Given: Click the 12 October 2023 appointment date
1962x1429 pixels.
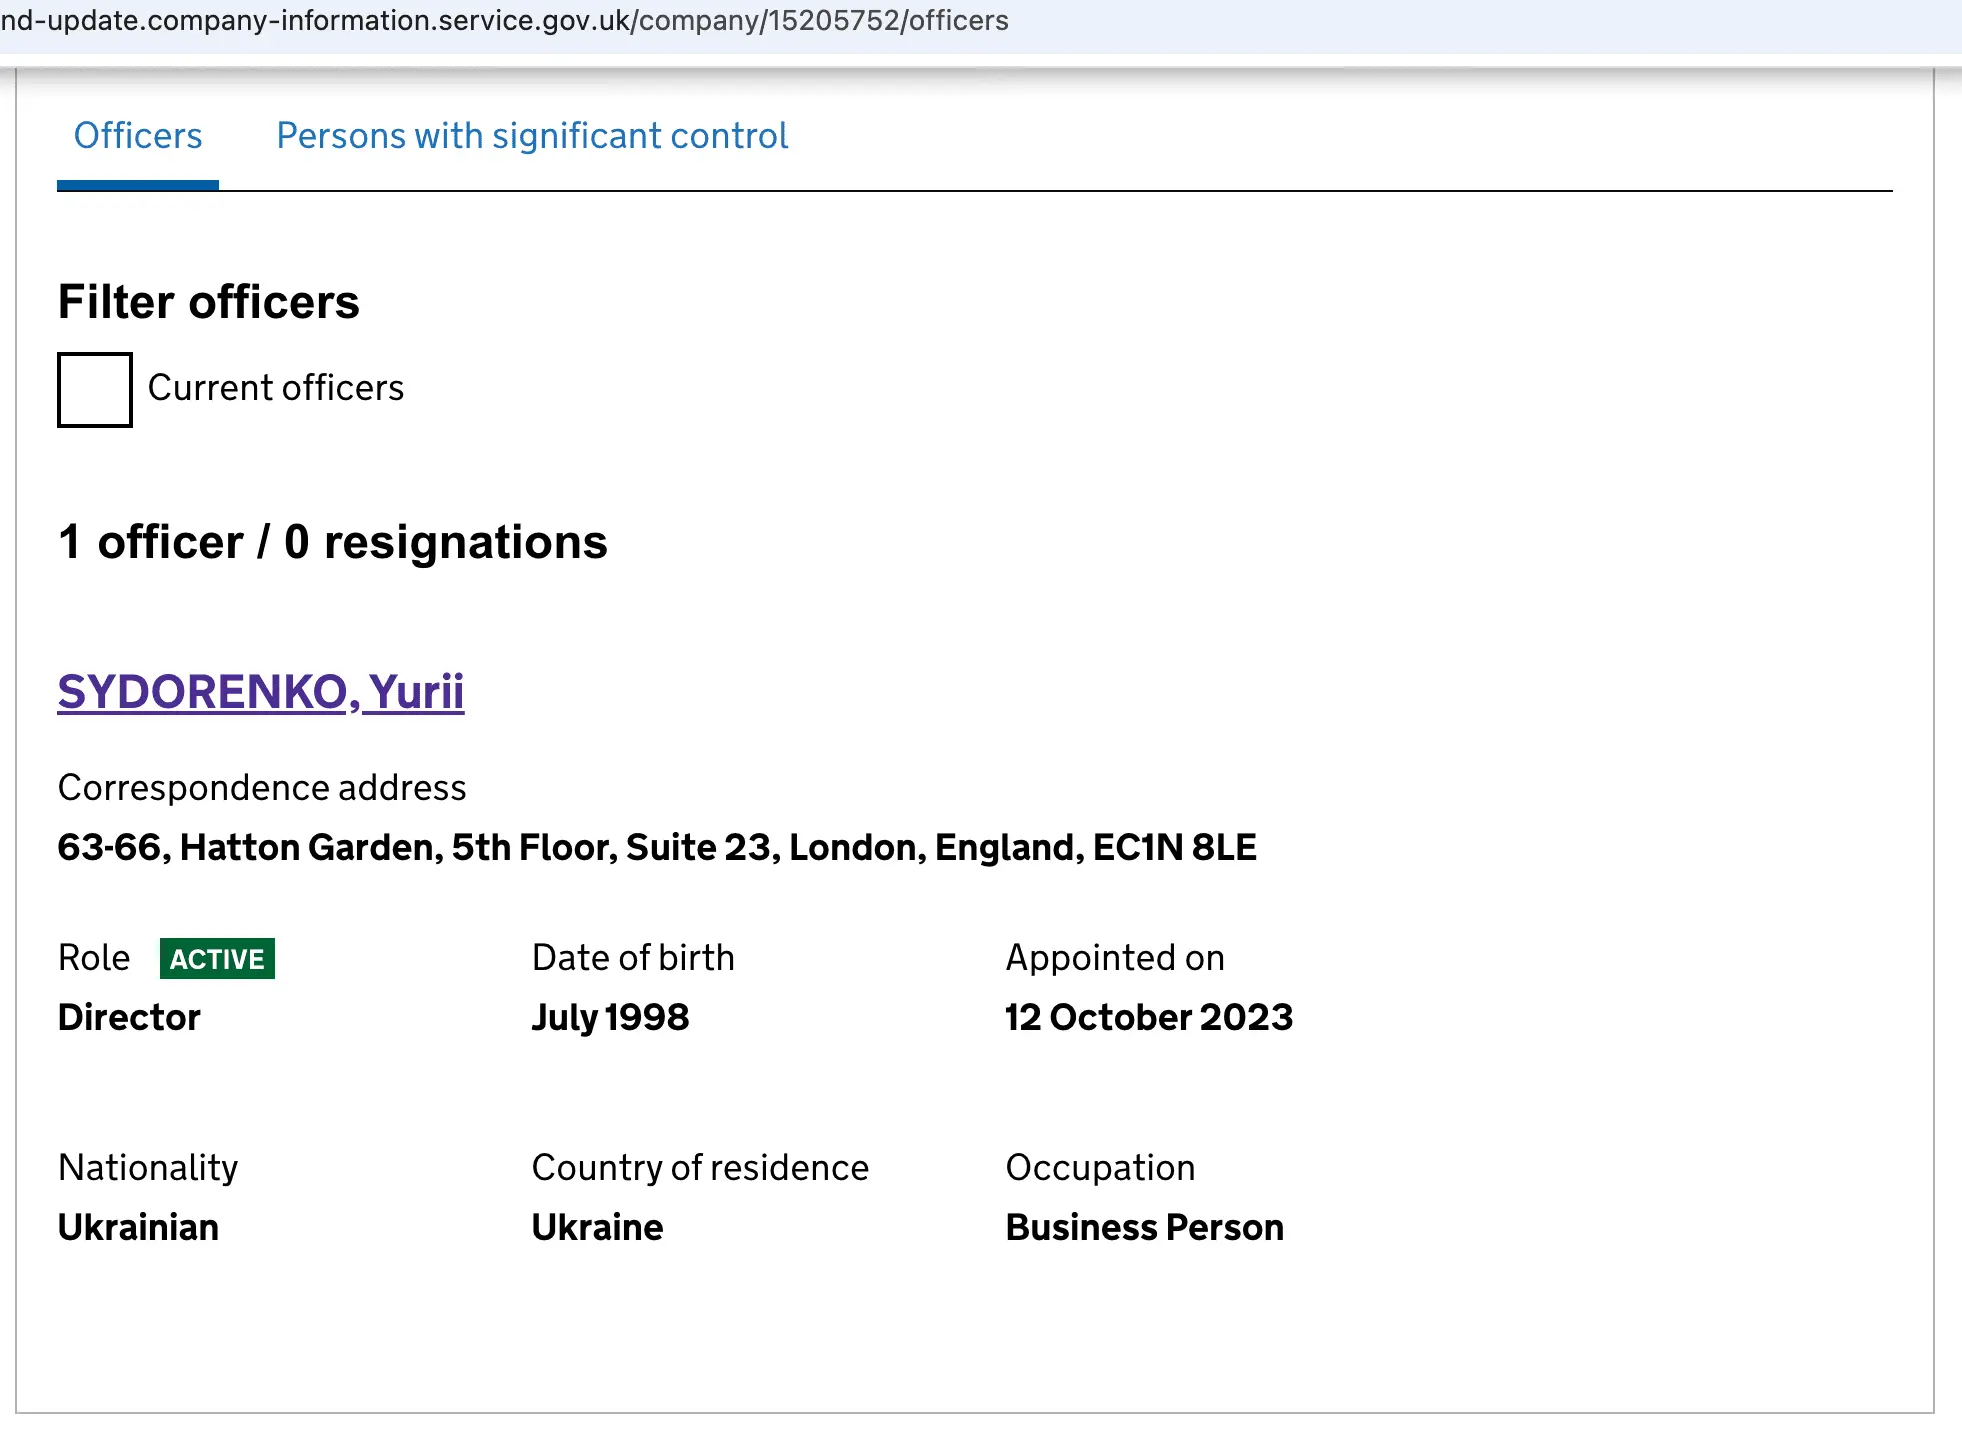Looking at the screenshot, I should (x=1149, y=1018).
